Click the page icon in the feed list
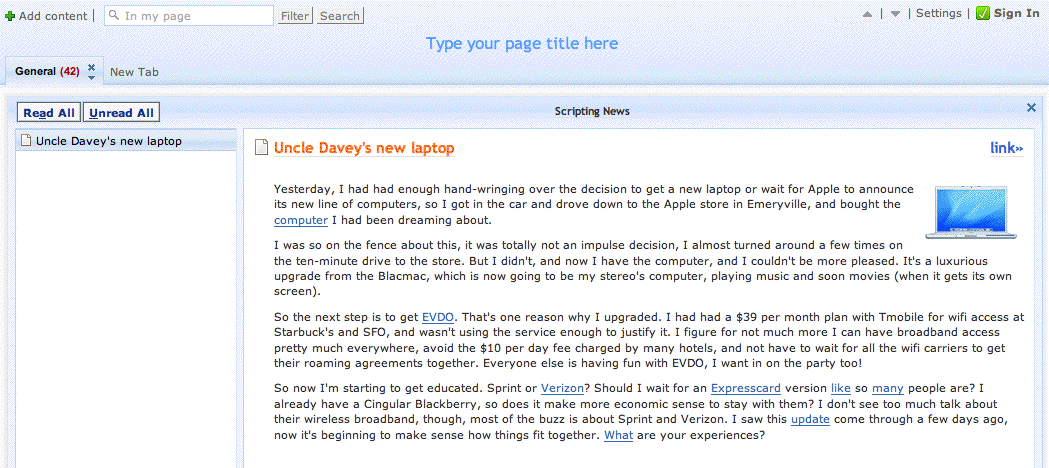 (x=26, y=141)
